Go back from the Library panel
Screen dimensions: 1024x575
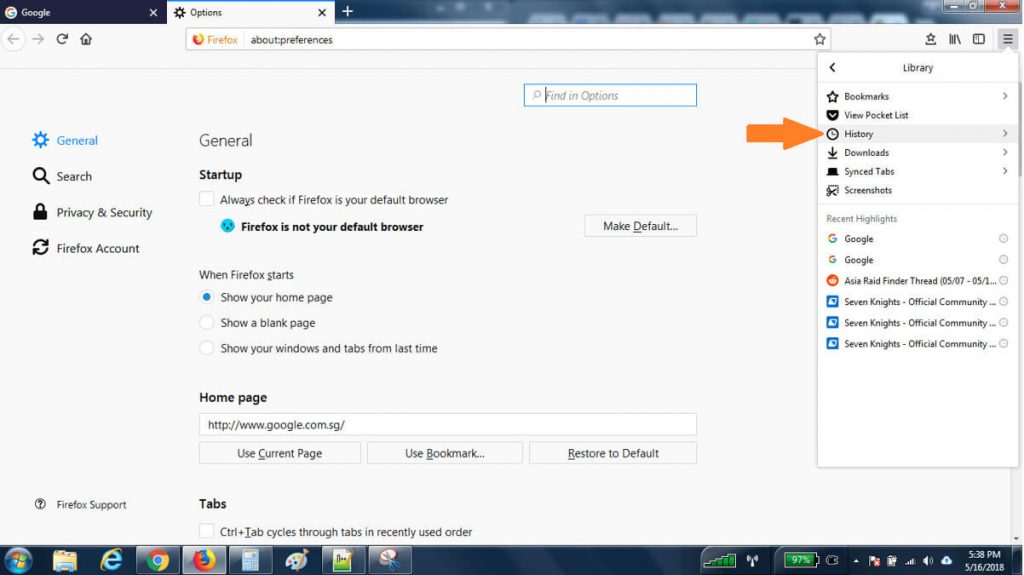(832, 67)
